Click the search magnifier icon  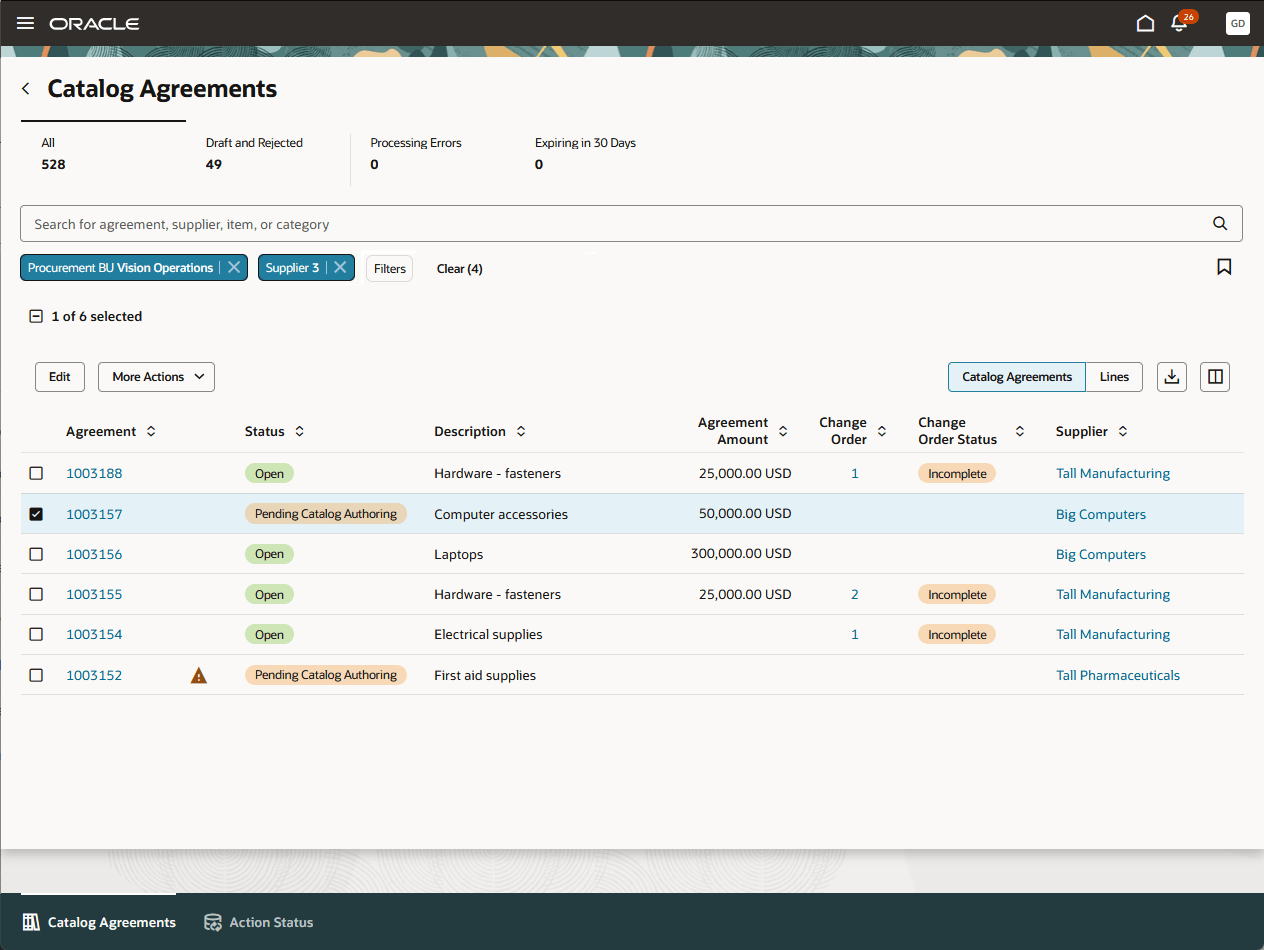1219,223
